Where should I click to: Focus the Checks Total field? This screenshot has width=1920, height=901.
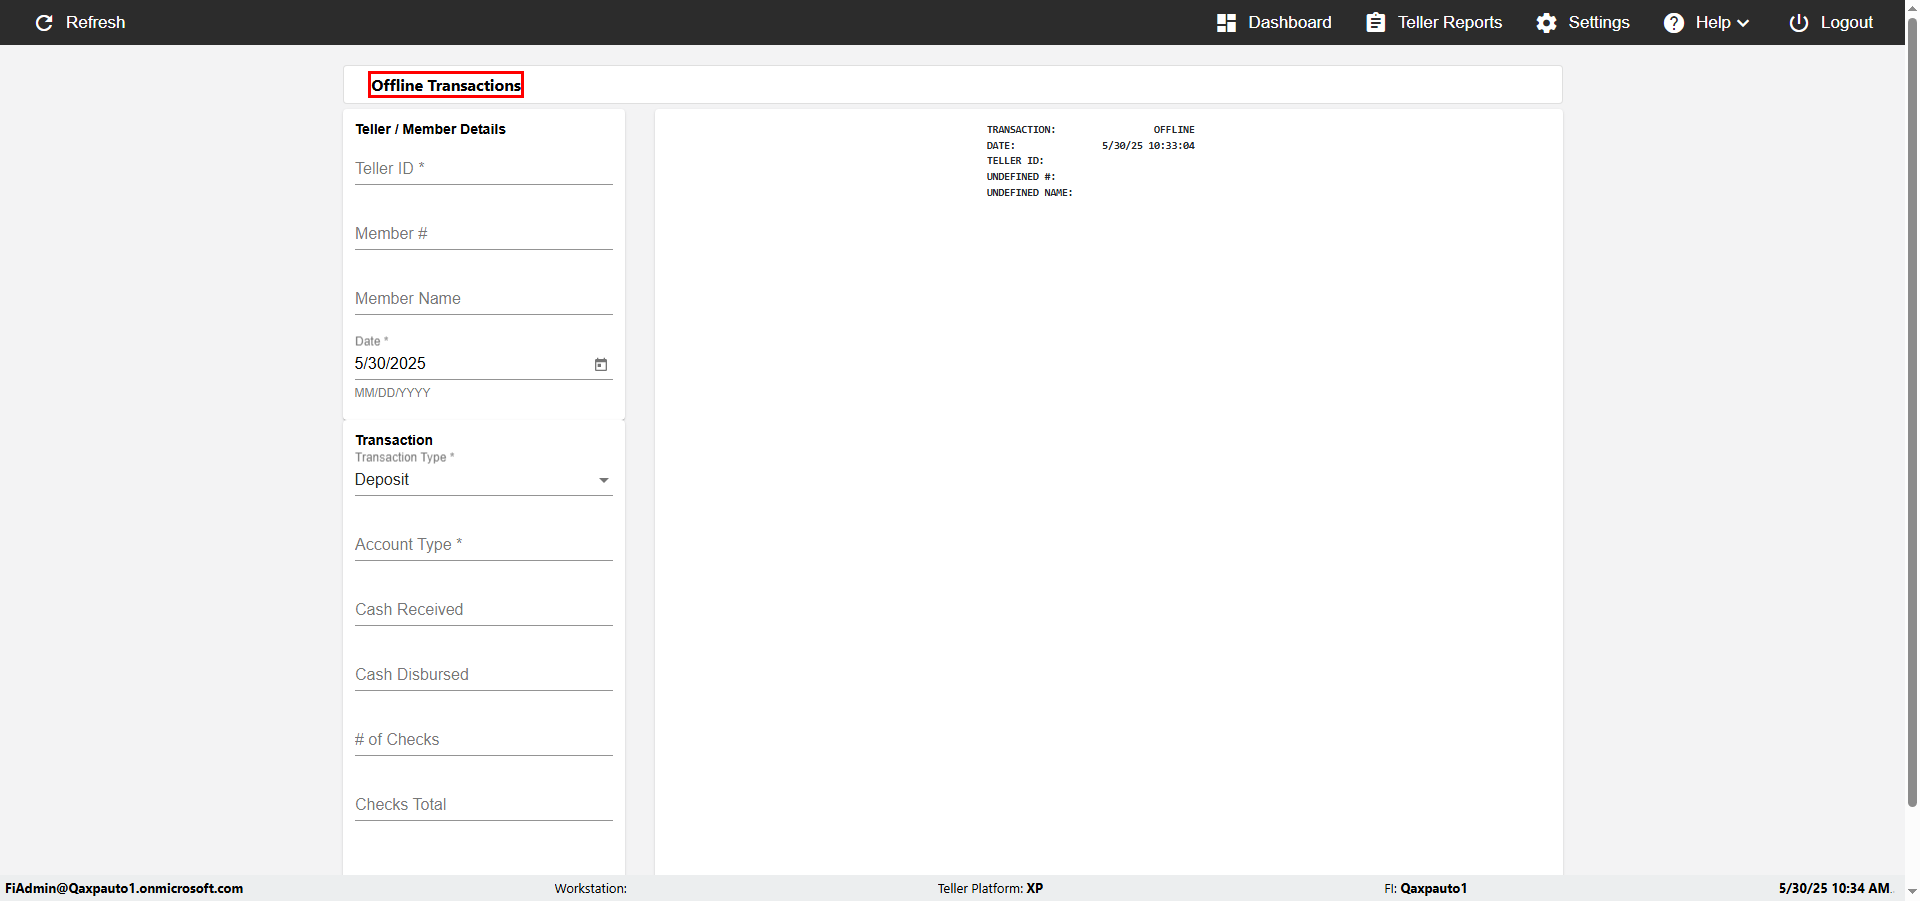coord(484,805)
